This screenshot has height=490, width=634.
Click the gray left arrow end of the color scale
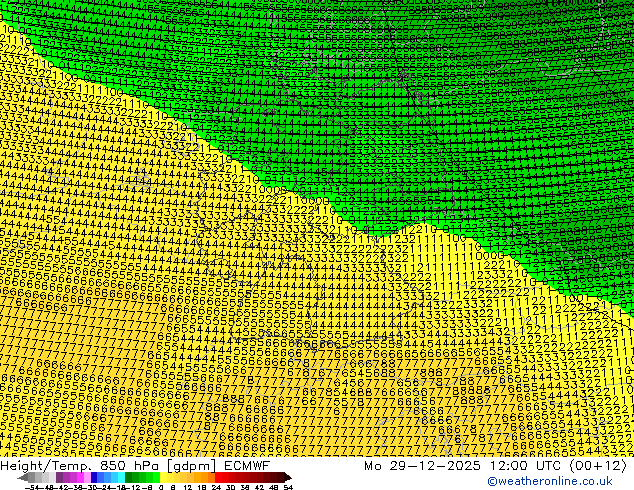23,477
